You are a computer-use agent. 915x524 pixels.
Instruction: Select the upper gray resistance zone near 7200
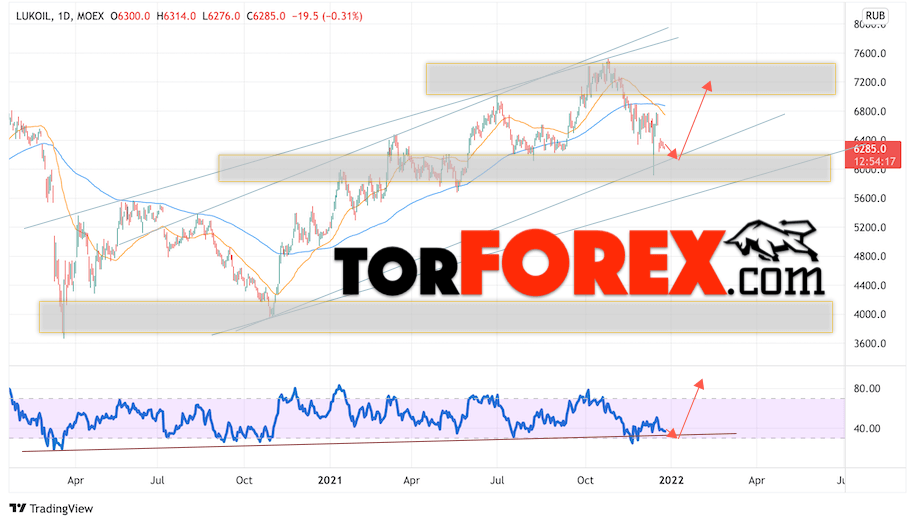coord(631,79)
